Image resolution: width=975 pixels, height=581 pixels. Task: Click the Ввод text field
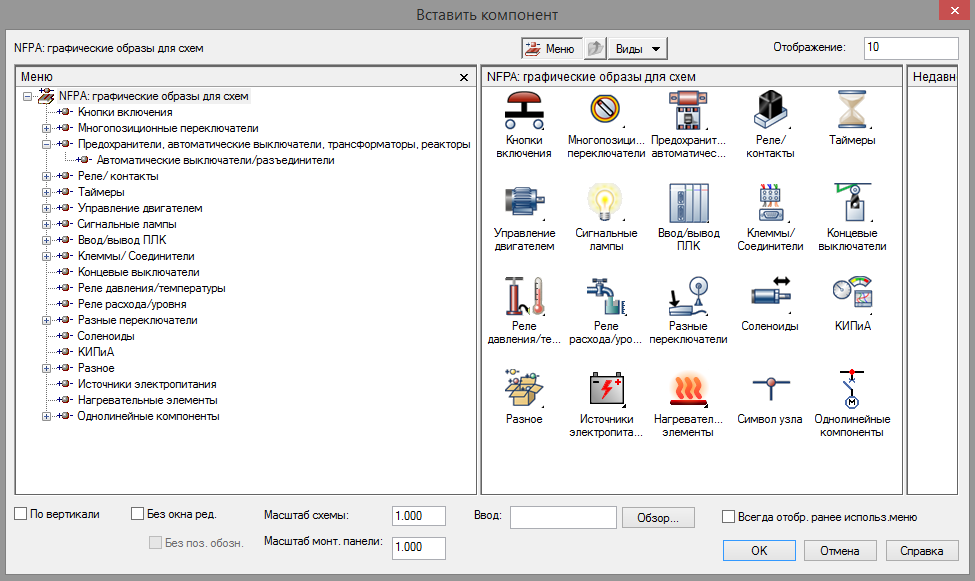pyautogui.click(x=563, y=517)
